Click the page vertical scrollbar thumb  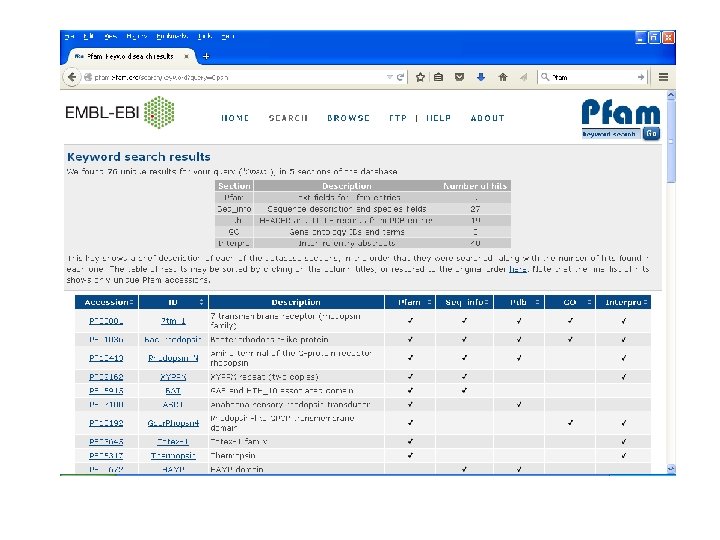point(671,140)
